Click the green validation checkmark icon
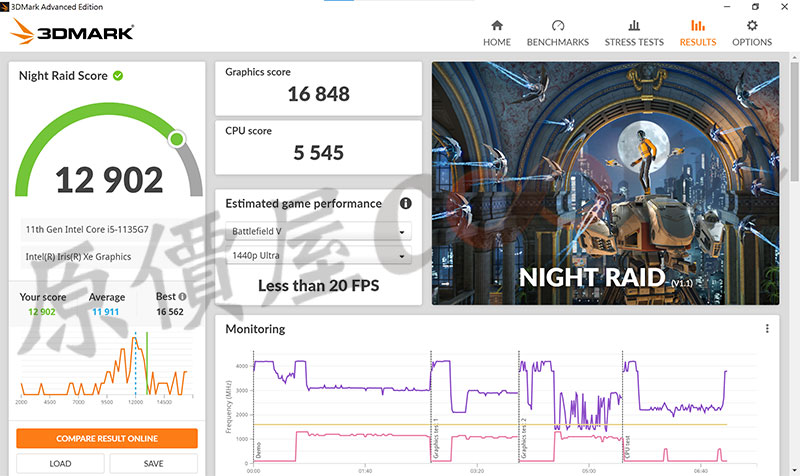 [x=118, y=76]
